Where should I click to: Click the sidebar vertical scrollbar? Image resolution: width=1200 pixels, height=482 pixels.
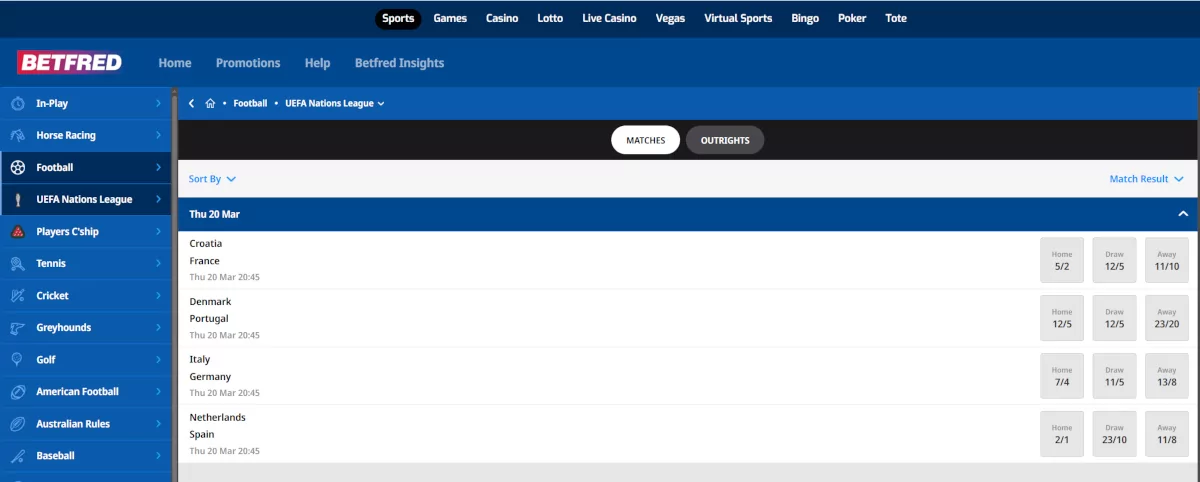pyautogui.click(x=175, y=285)
